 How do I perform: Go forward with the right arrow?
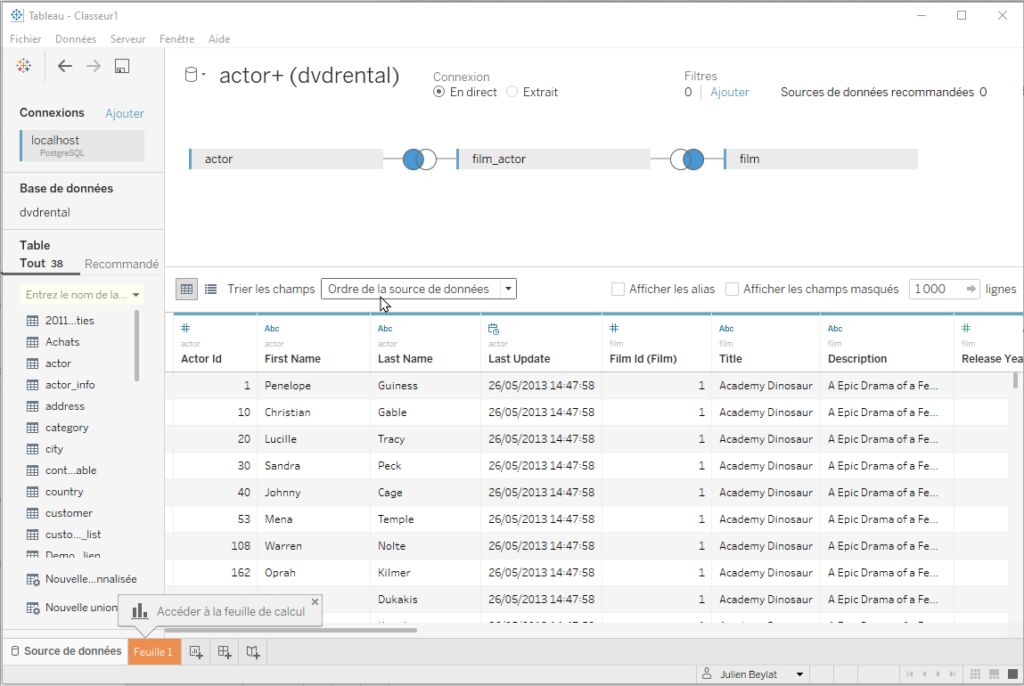tap(93, 65)
